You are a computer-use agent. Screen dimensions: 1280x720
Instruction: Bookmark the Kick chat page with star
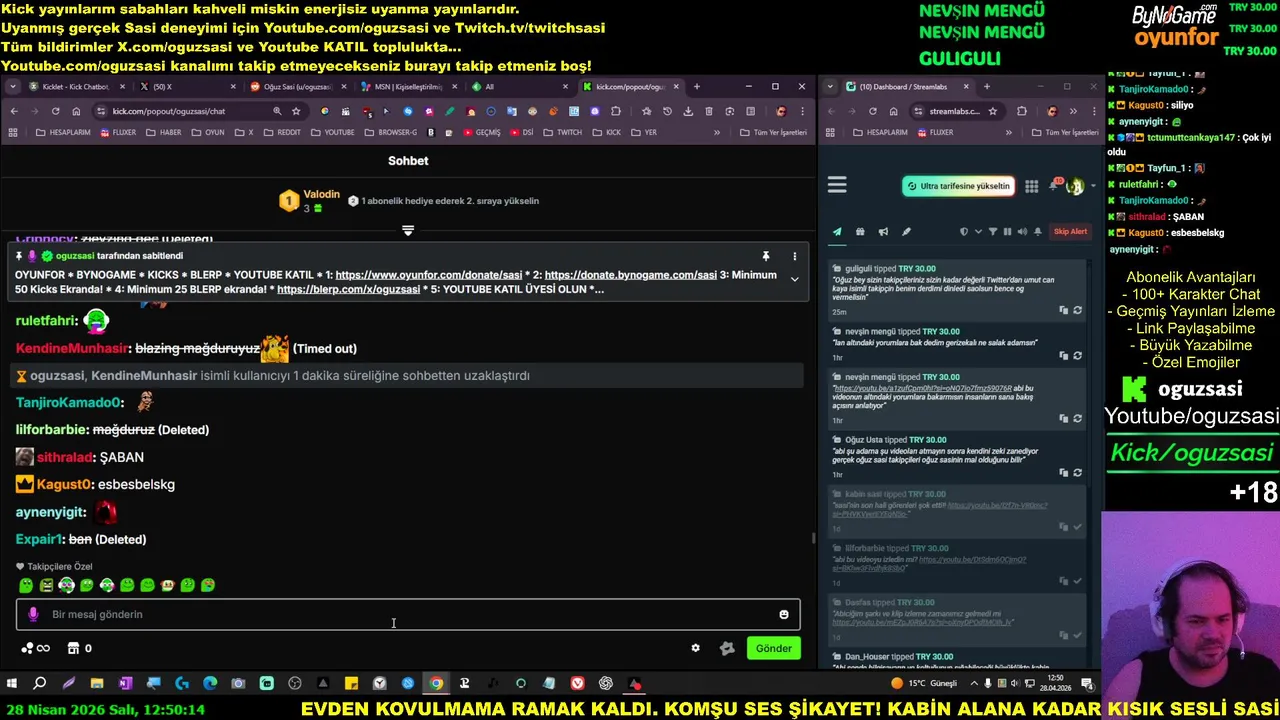coord(296,111)
